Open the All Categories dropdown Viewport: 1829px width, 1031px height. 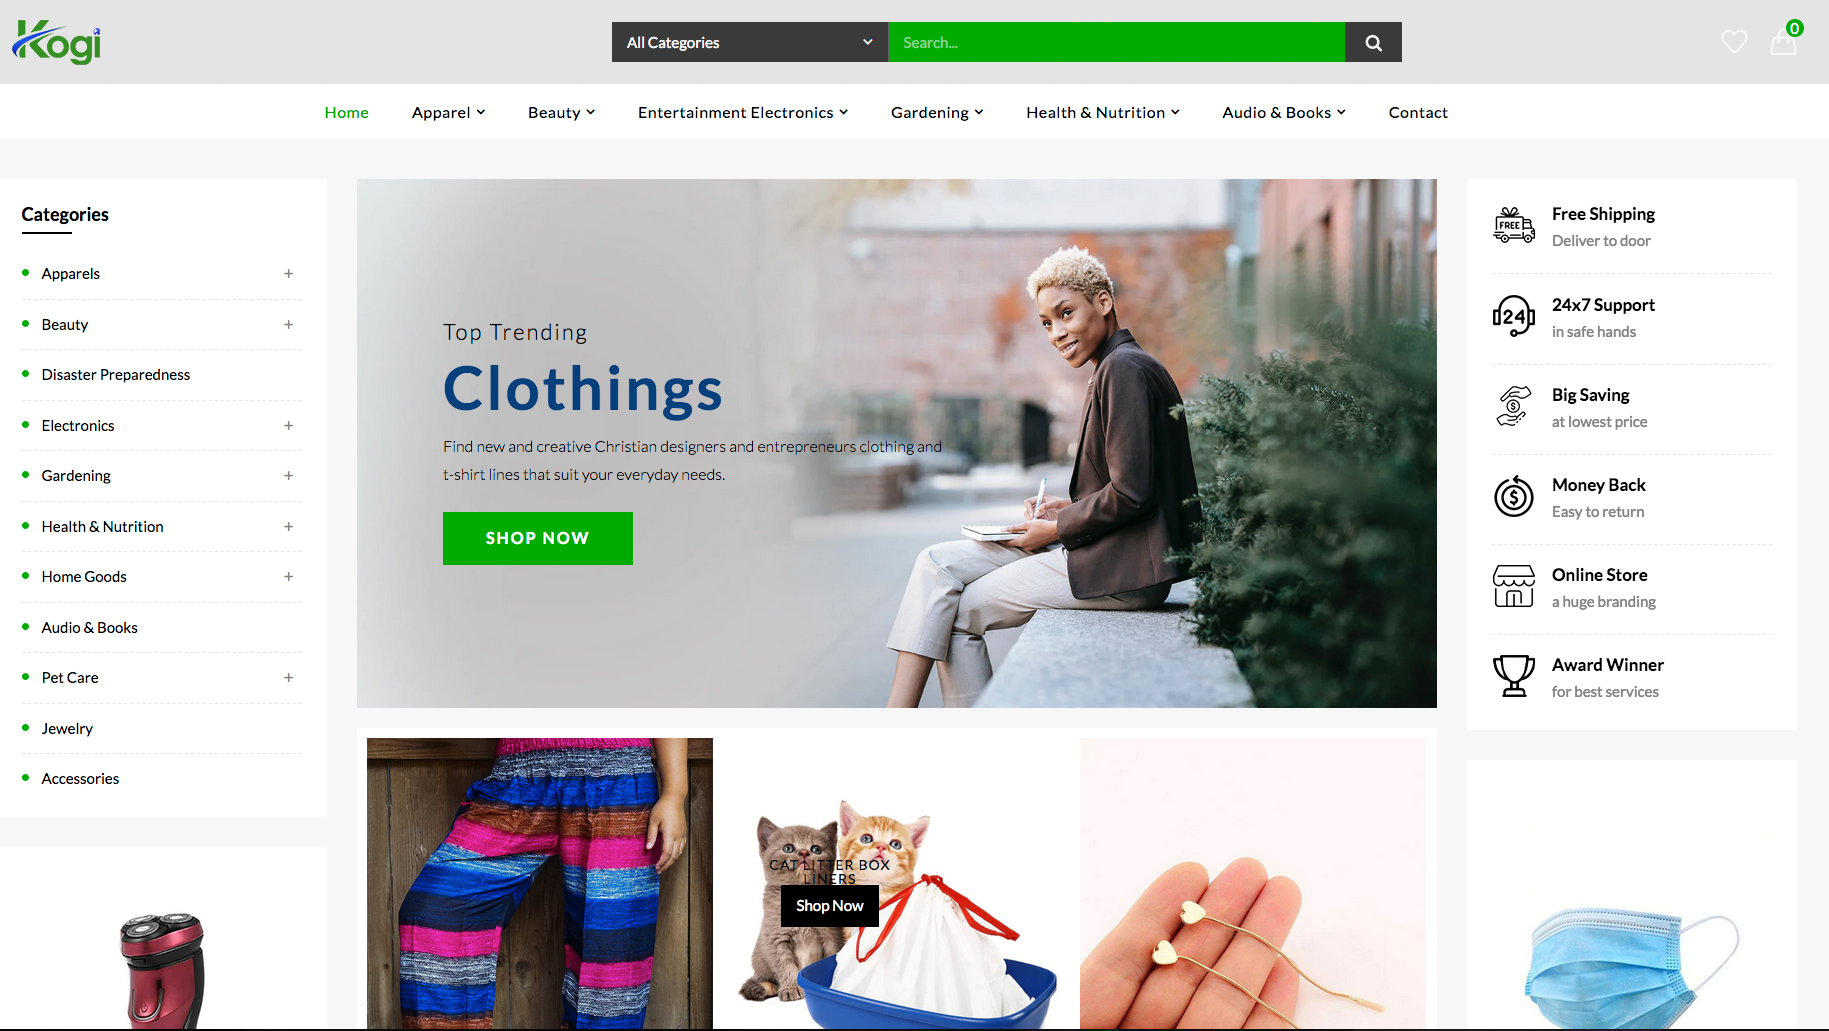[x=750, y=42]
